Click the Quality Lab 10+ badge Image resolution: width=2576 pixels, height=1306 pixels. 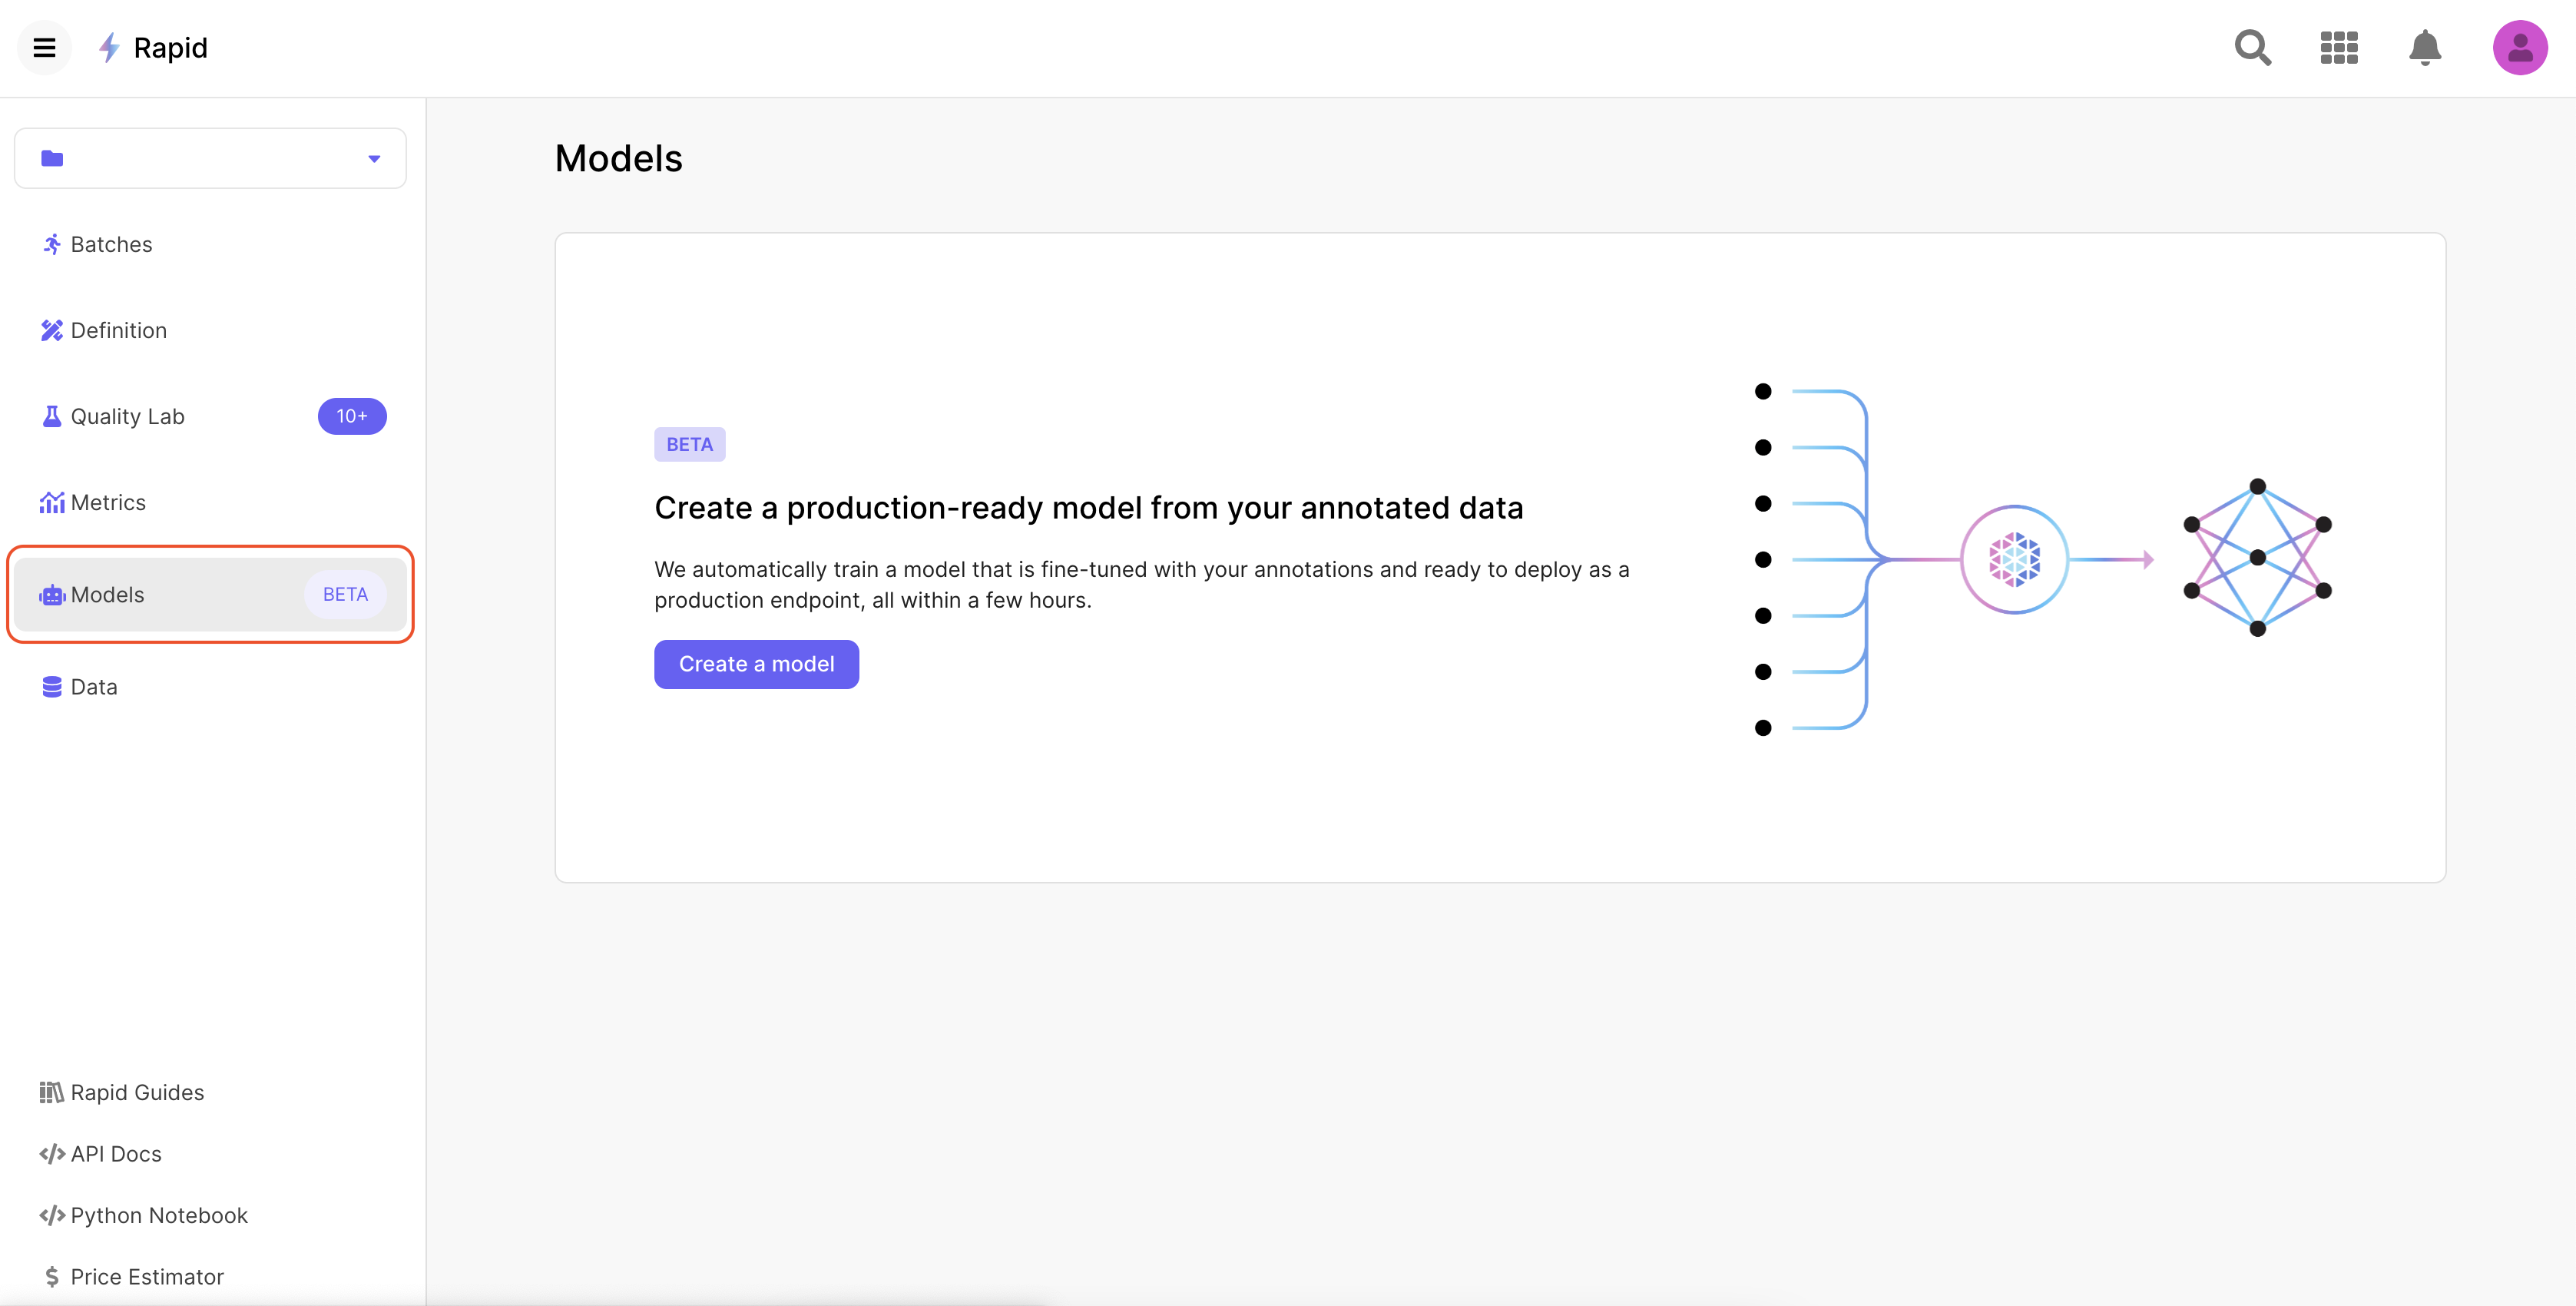tap(352, 416)
